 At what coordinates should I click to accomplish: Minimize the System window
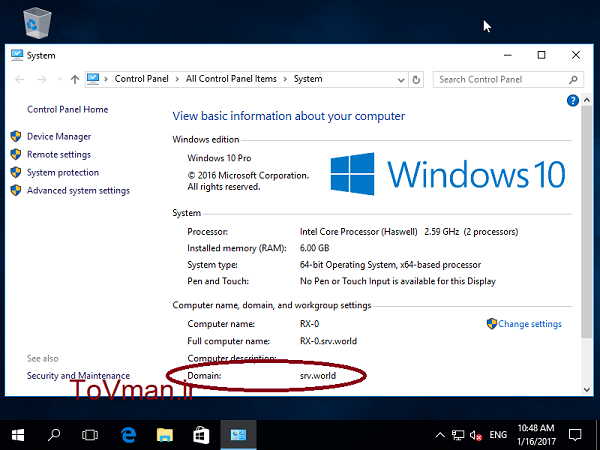(x=508, y=55)
